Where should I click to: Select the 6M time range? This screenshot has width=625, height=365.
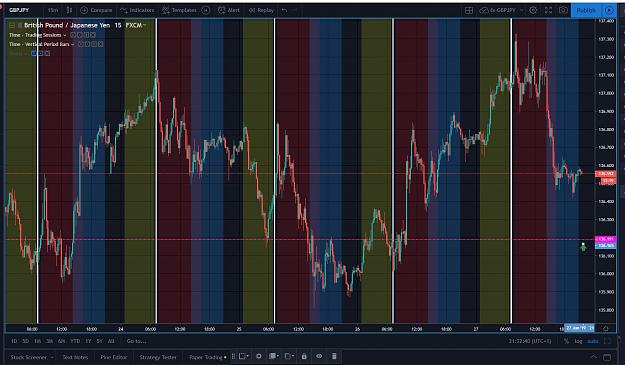pos(61,341)
